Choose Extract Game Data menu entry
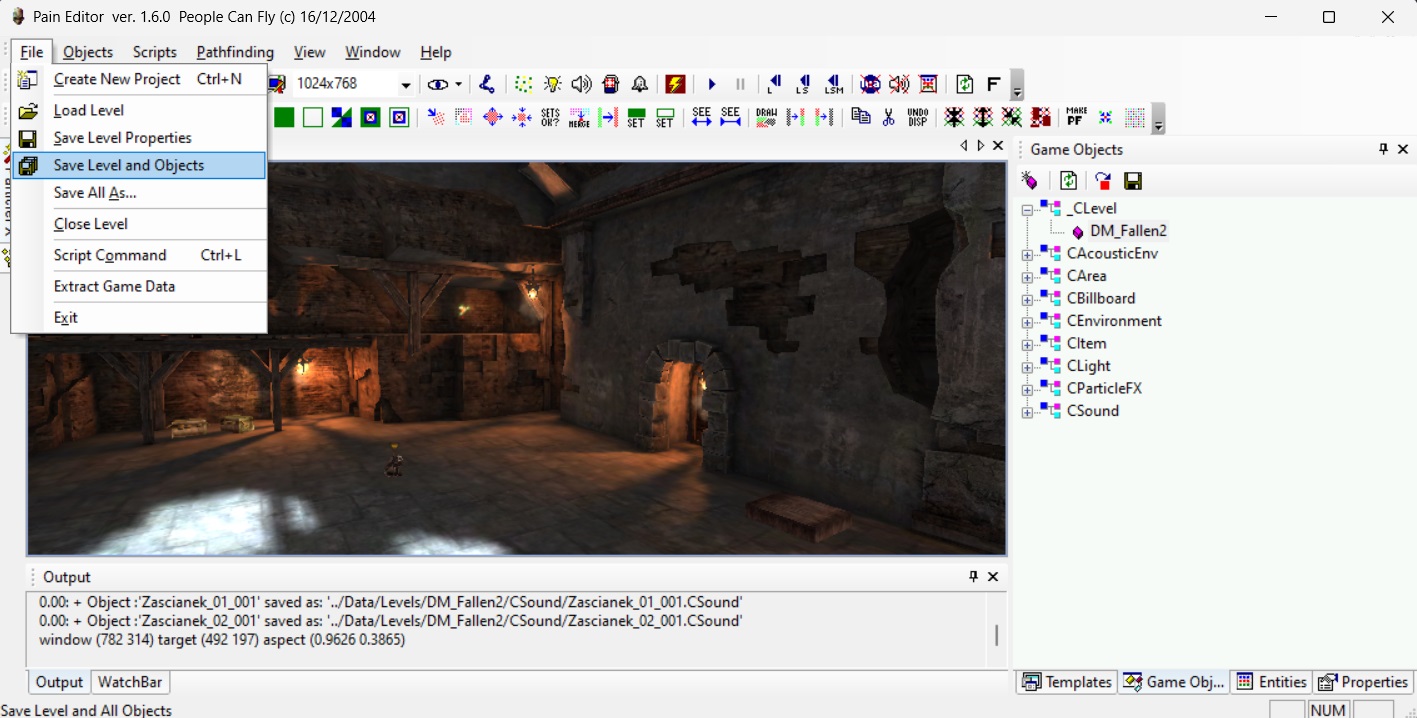This screenshot has width=1417, height=718. tap(139, 286)
